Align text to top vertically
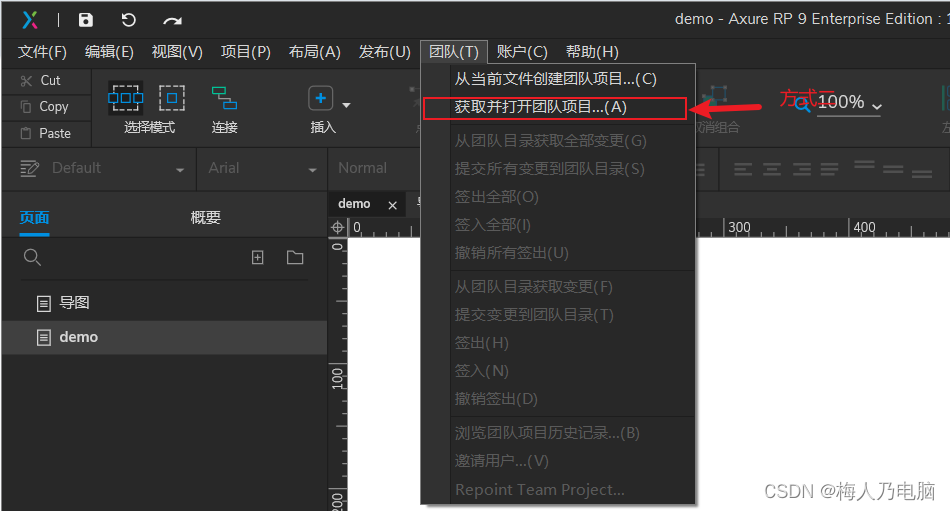This screenshot has width=950, height=511. coord(865,165)
